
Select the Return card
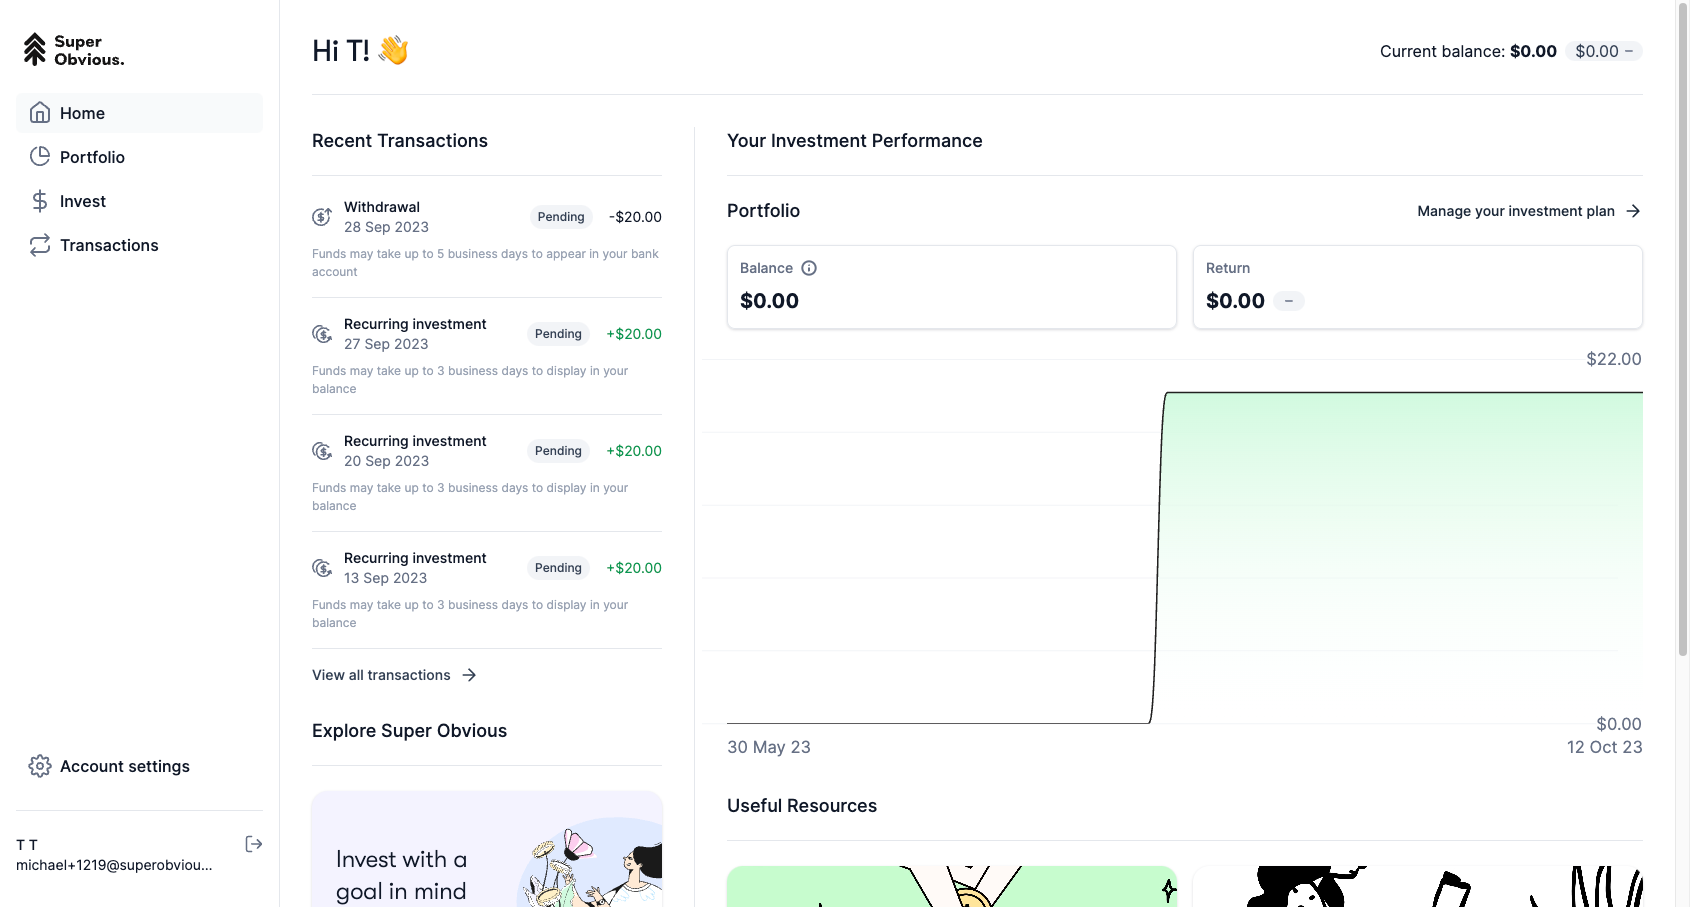(x=1418, y=287)
